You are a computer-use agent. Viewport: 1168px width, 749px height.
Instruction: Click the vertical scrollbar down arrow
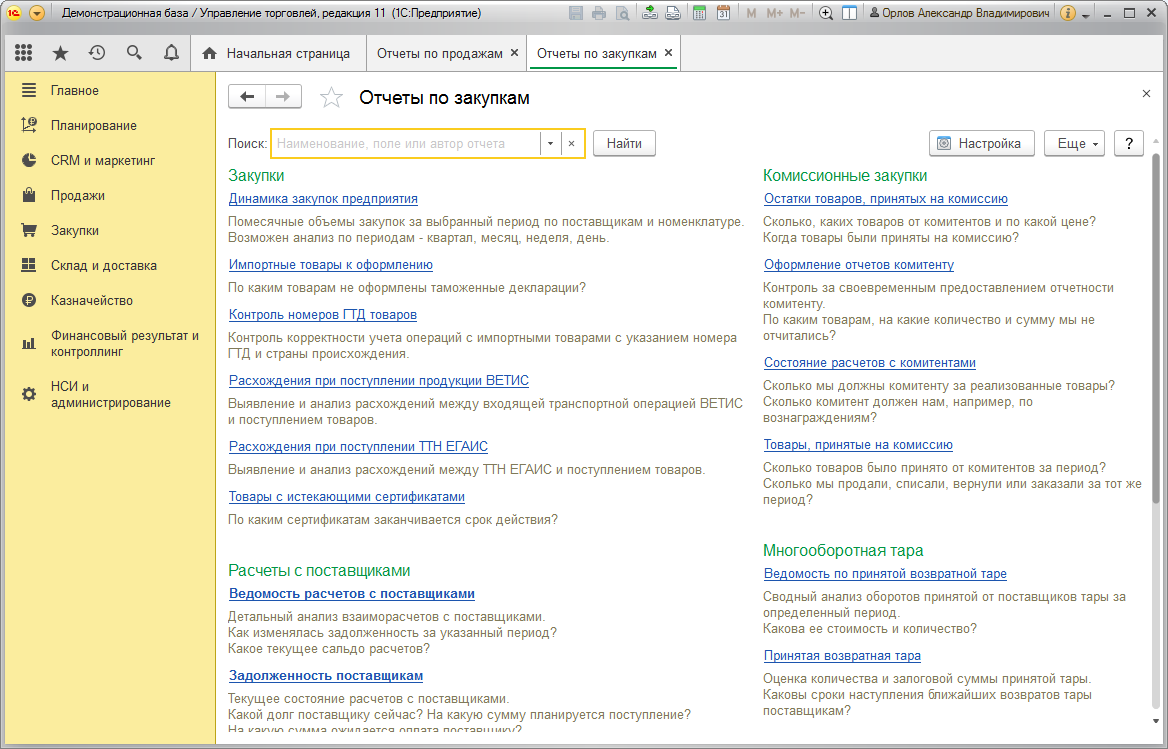[1155, 721]
